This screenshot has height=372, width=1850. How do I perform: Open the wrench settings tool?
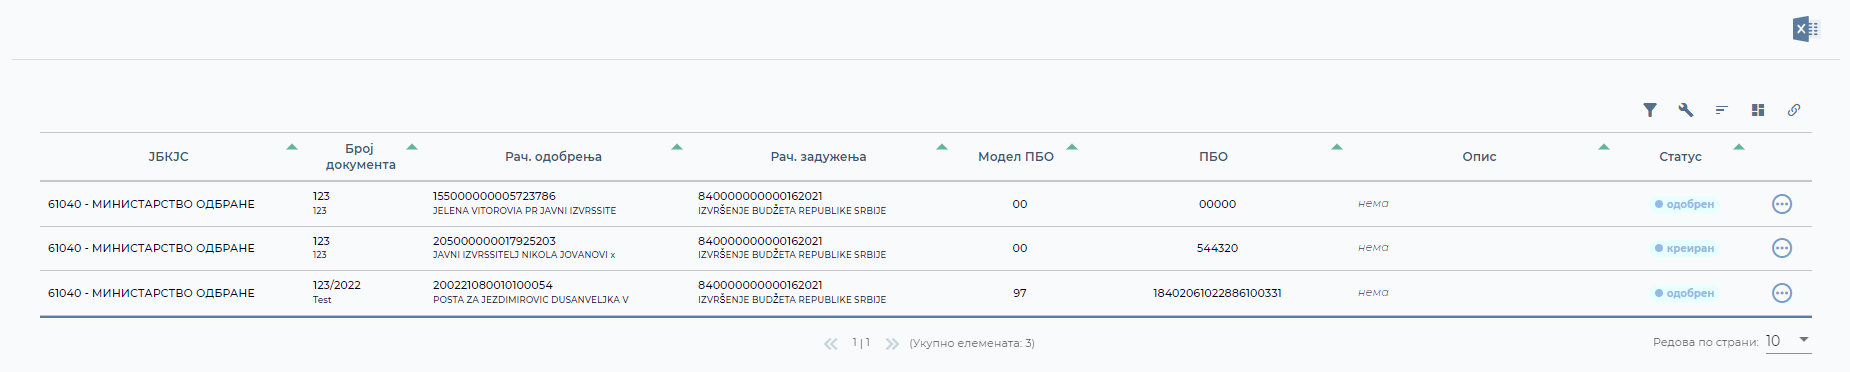point(1686,110)
